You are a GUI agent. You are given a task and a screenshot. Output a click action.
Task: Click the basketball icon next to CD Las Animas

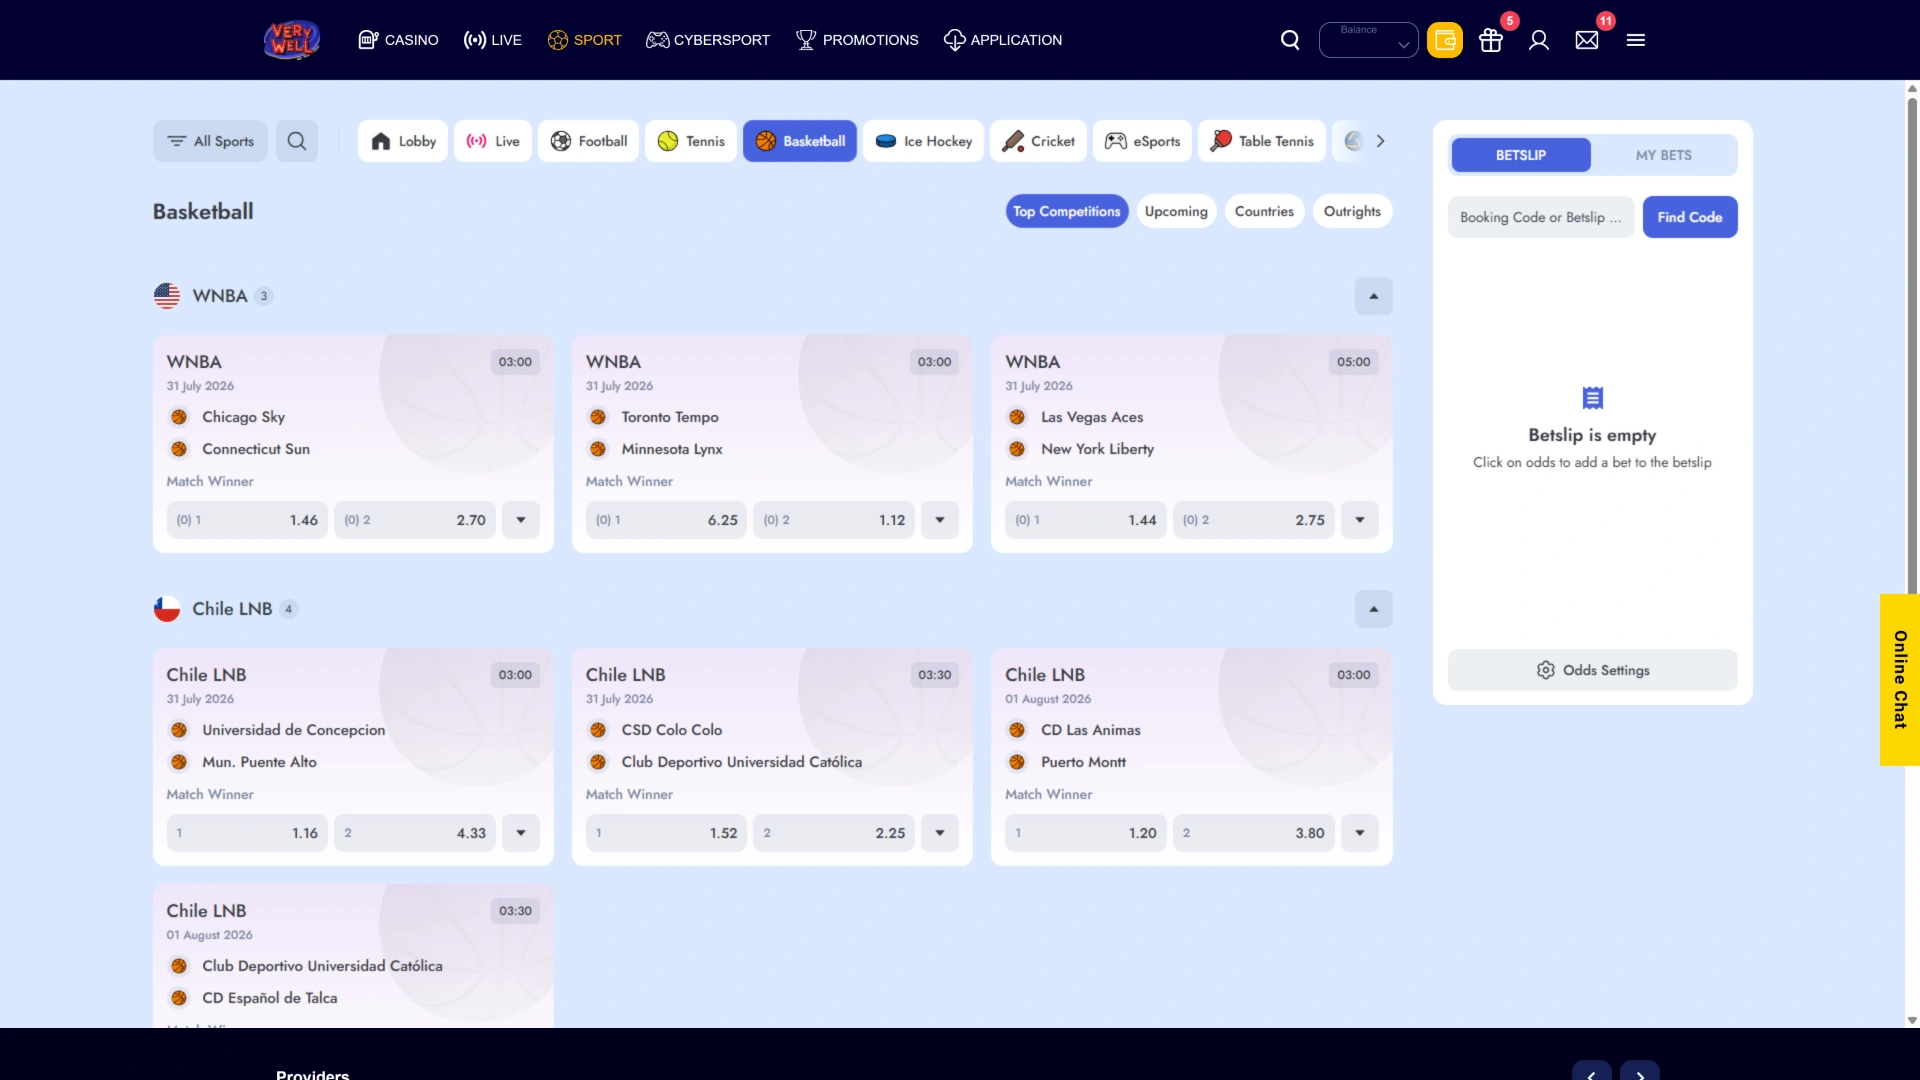[1017, 730]
